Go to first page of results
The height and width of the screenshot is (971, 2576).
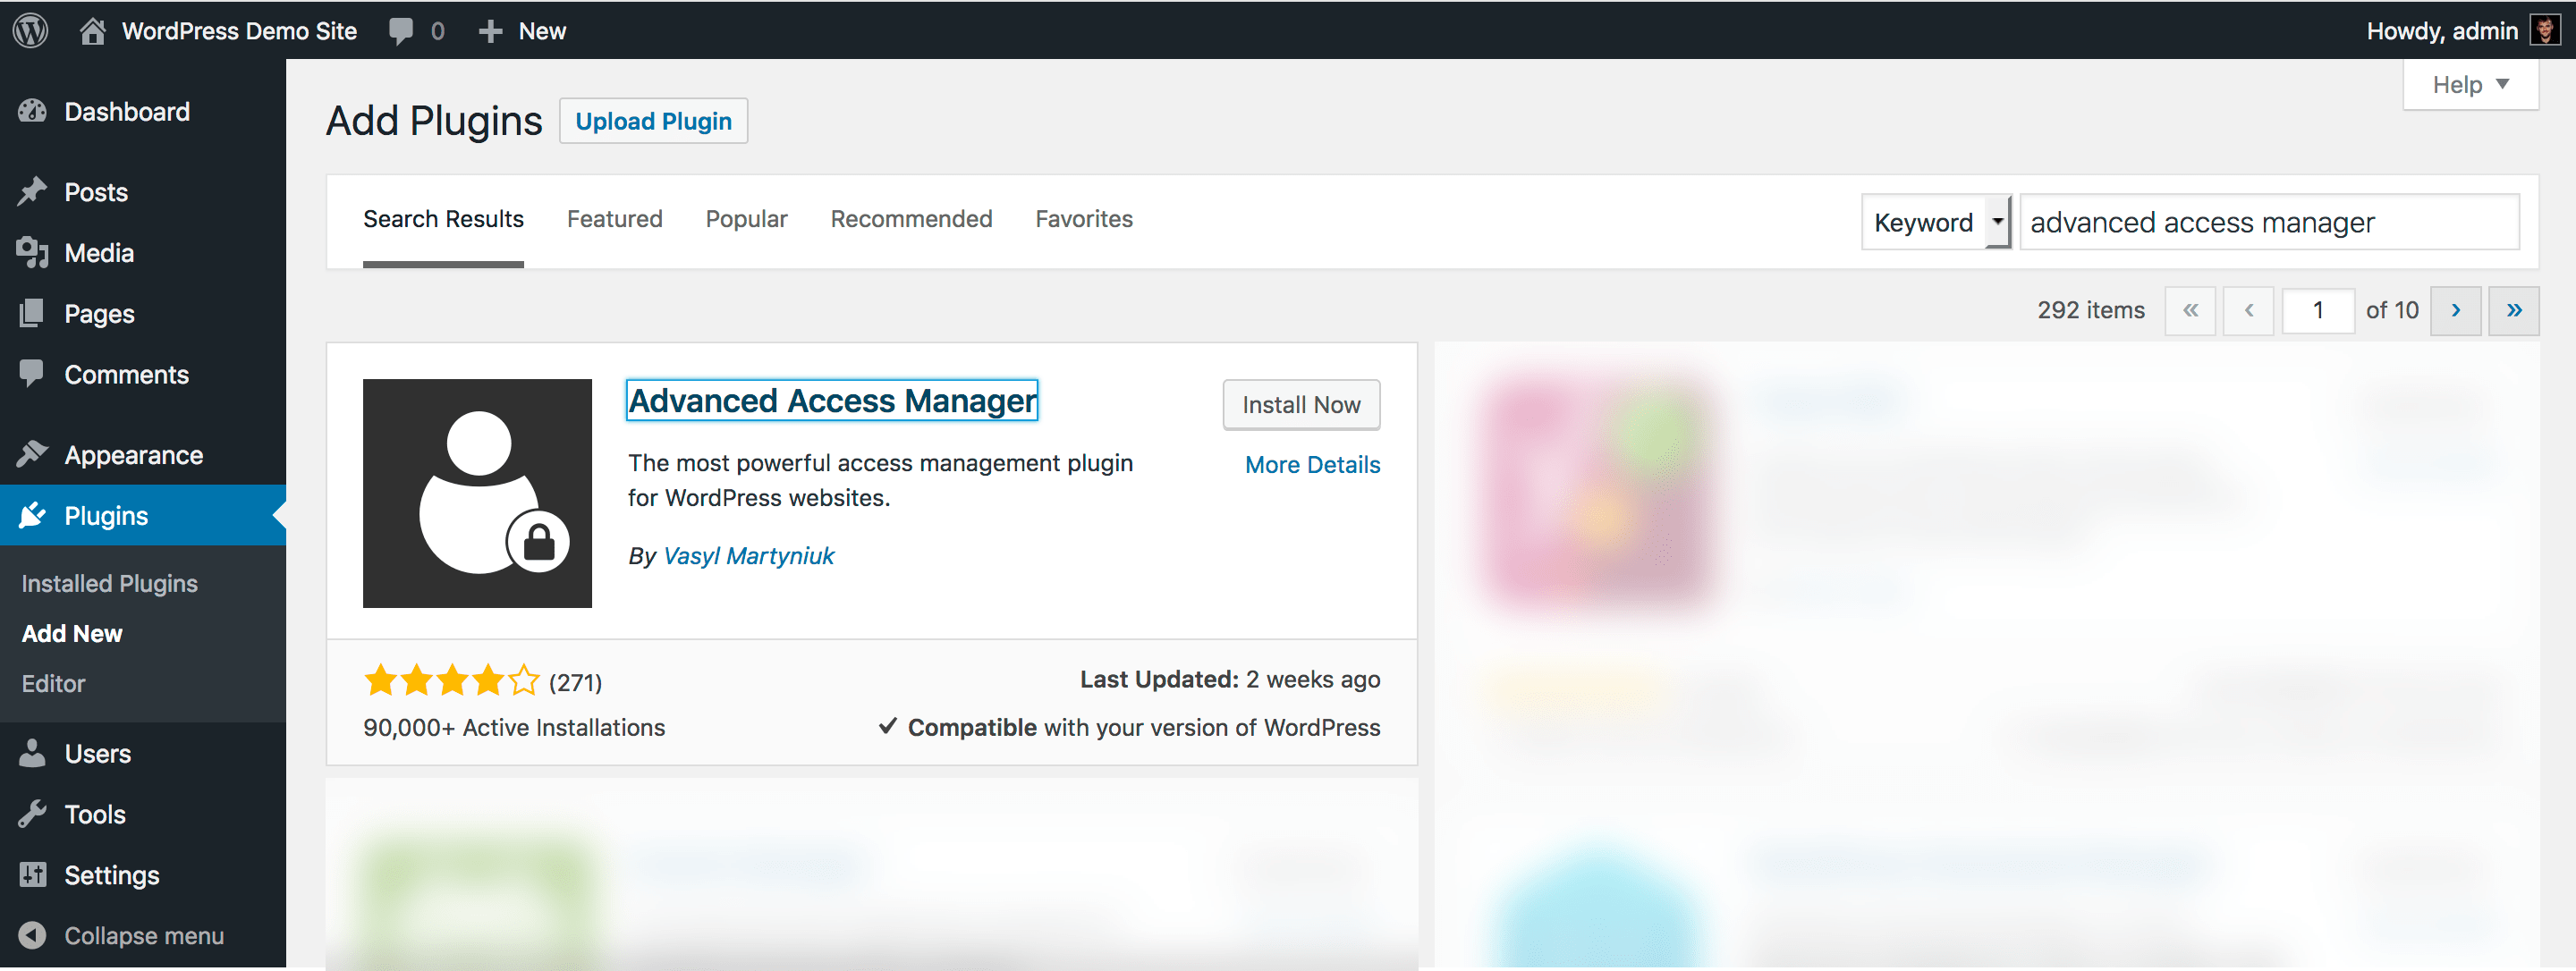click(x=2190, y=310)
